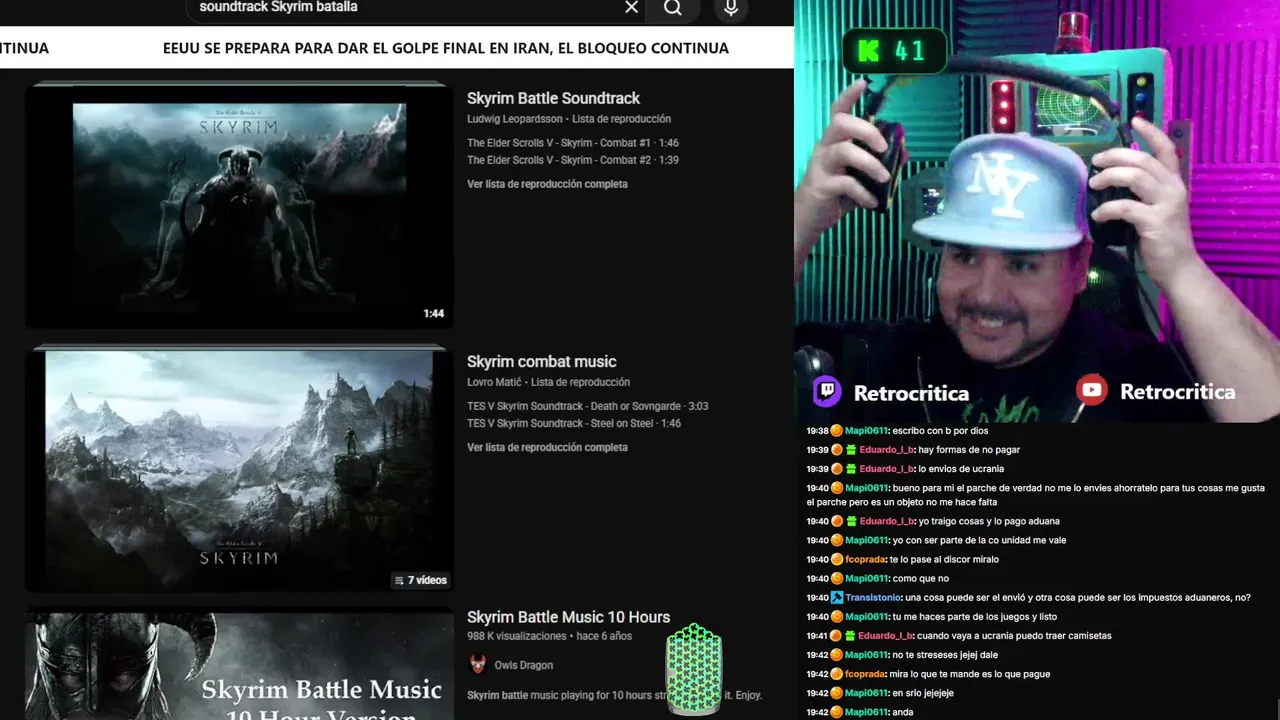1280x720 pixels.
Task: Click chat message 'yo traigo cosas y lo pago aduana'
Action: click(x=989, y=521)
